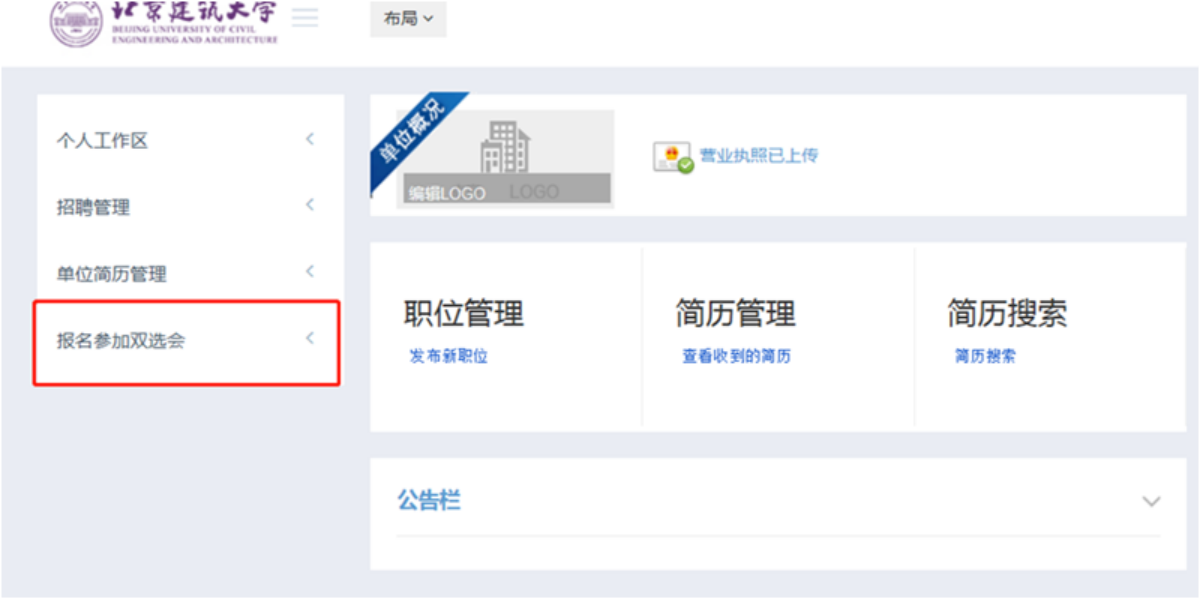1200x599 pixels.
Task: Click the blue 简历搜索 link
Action: (984, 356)
